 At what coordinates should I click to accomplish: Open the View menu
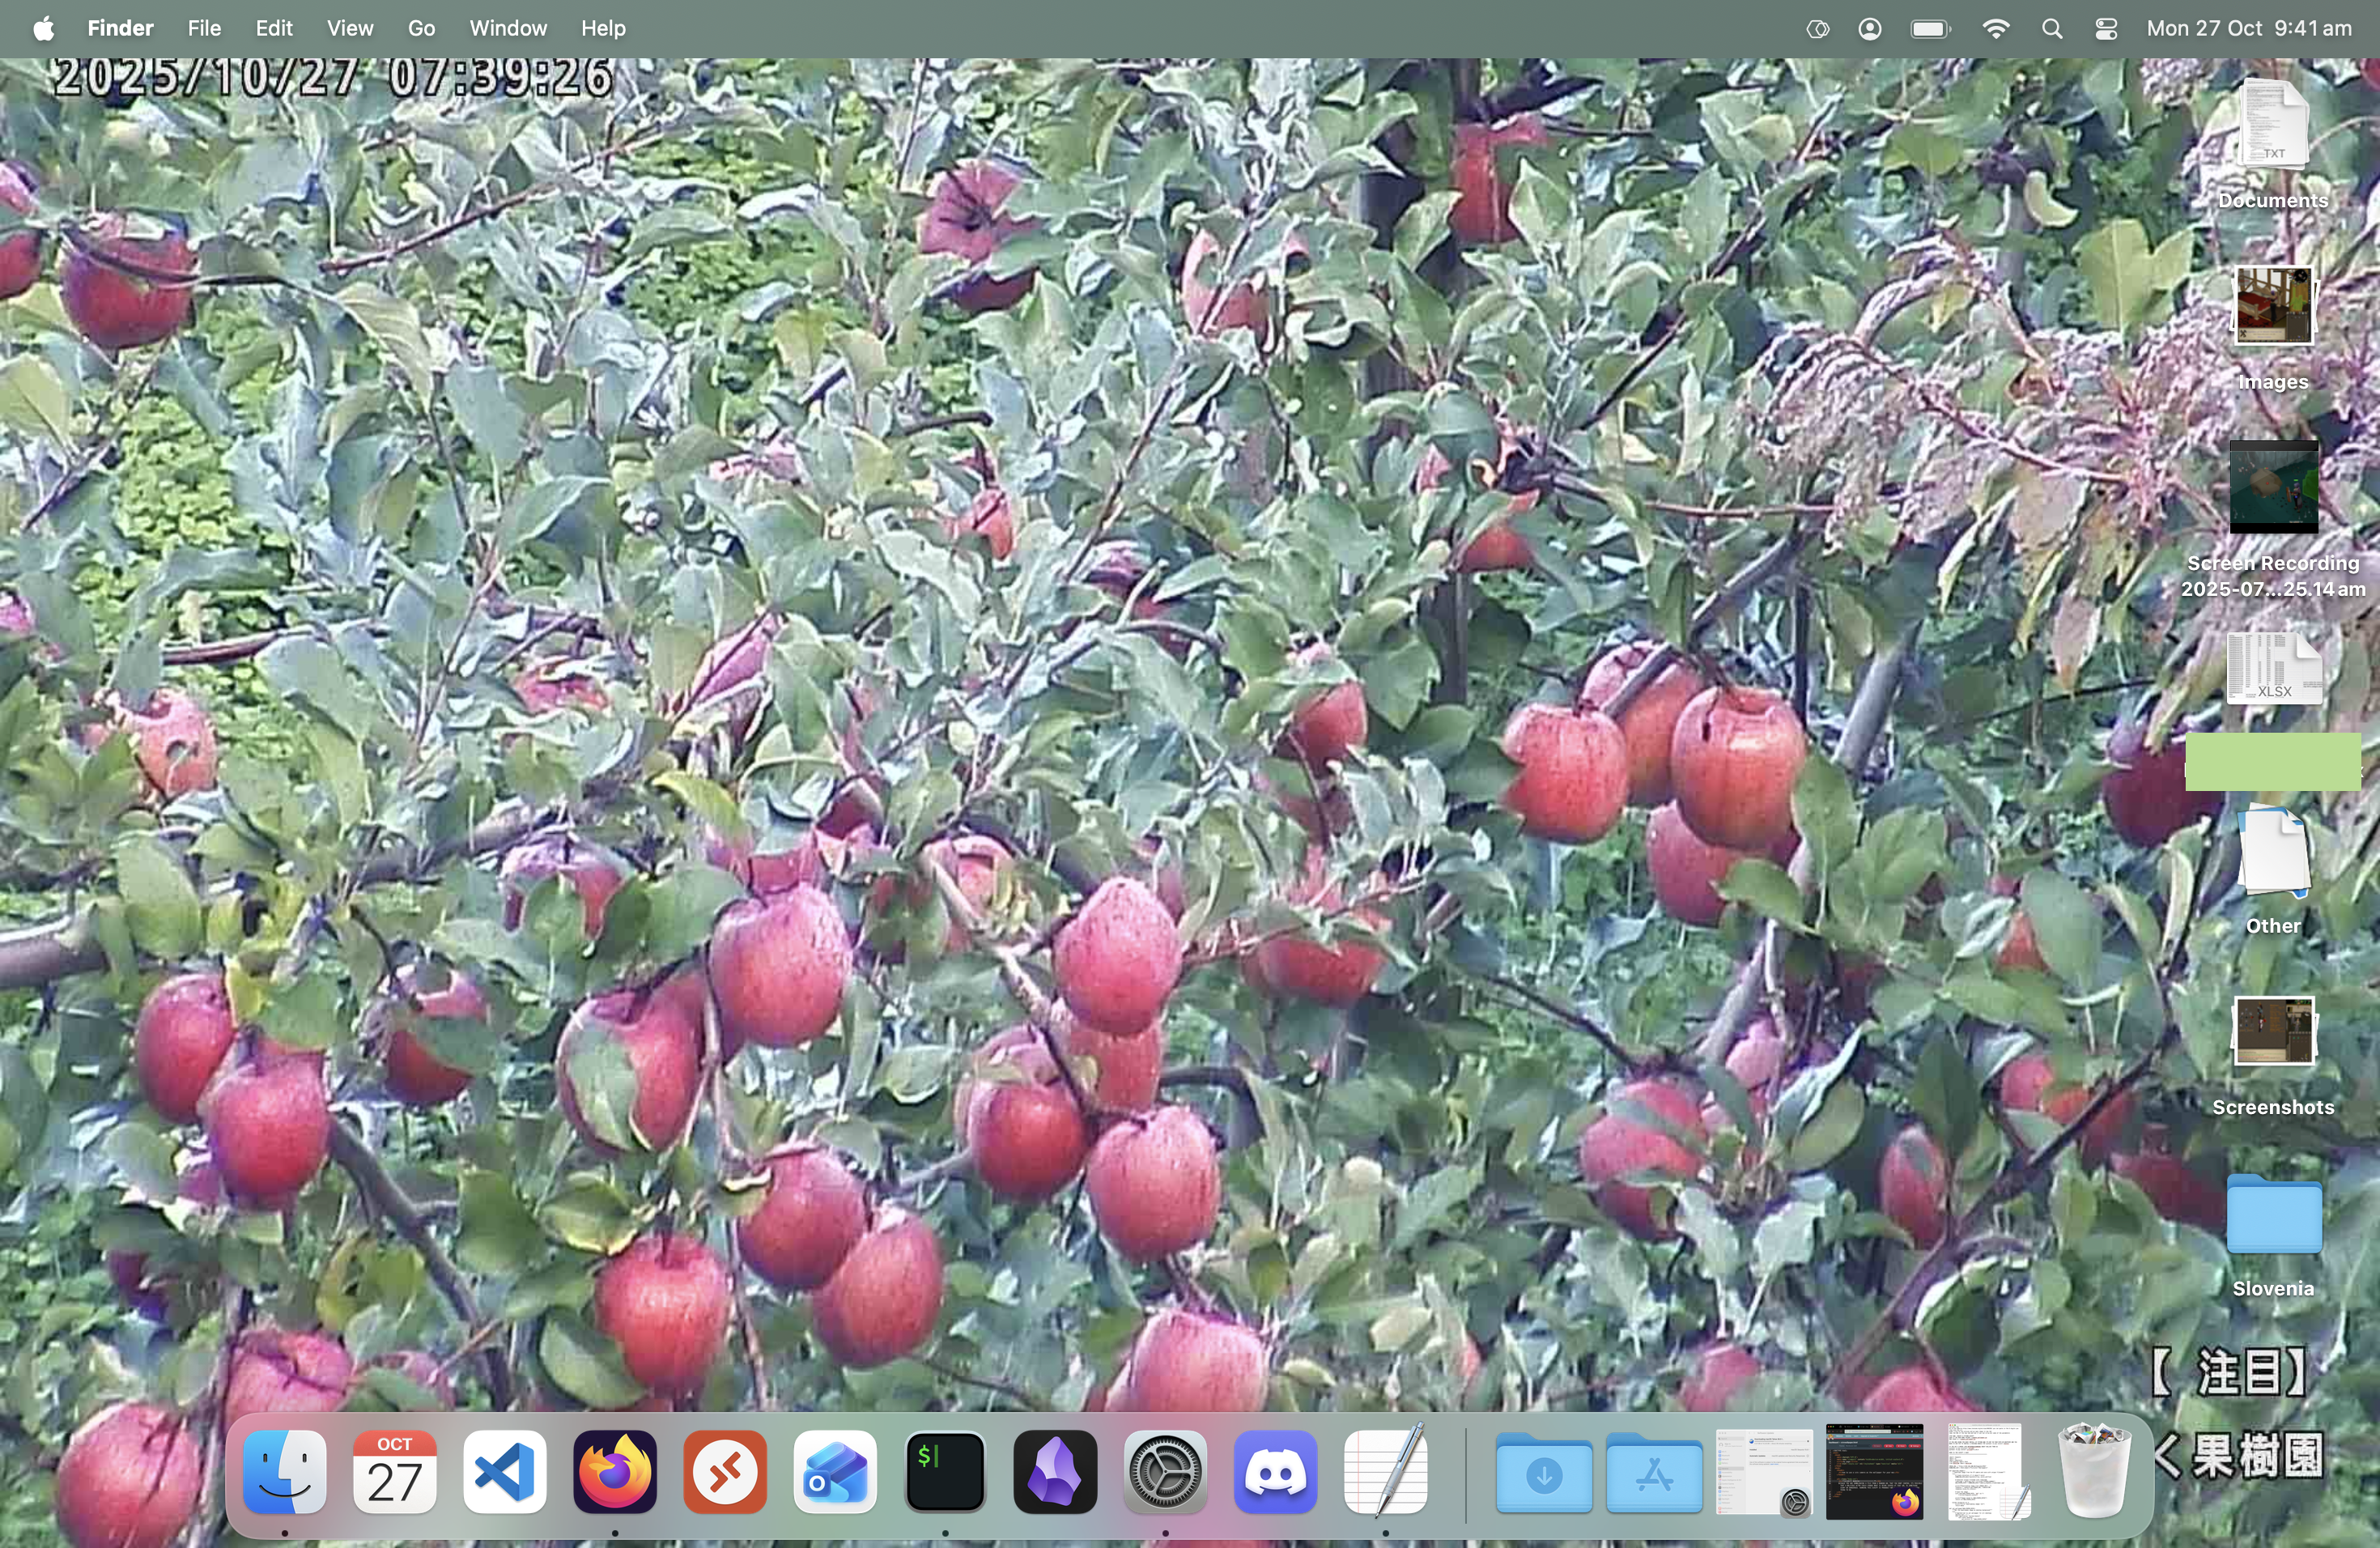(349, 29)
